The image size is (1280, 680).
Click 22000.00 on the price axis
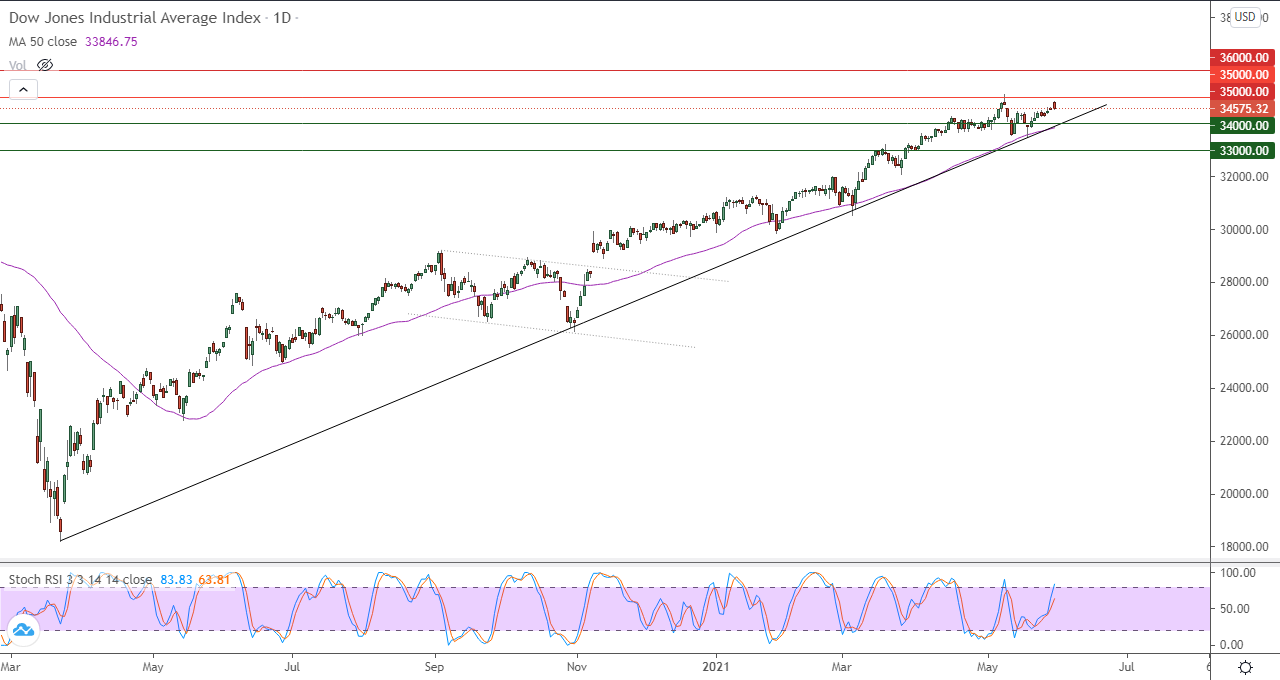click(x=1245, y=441)
